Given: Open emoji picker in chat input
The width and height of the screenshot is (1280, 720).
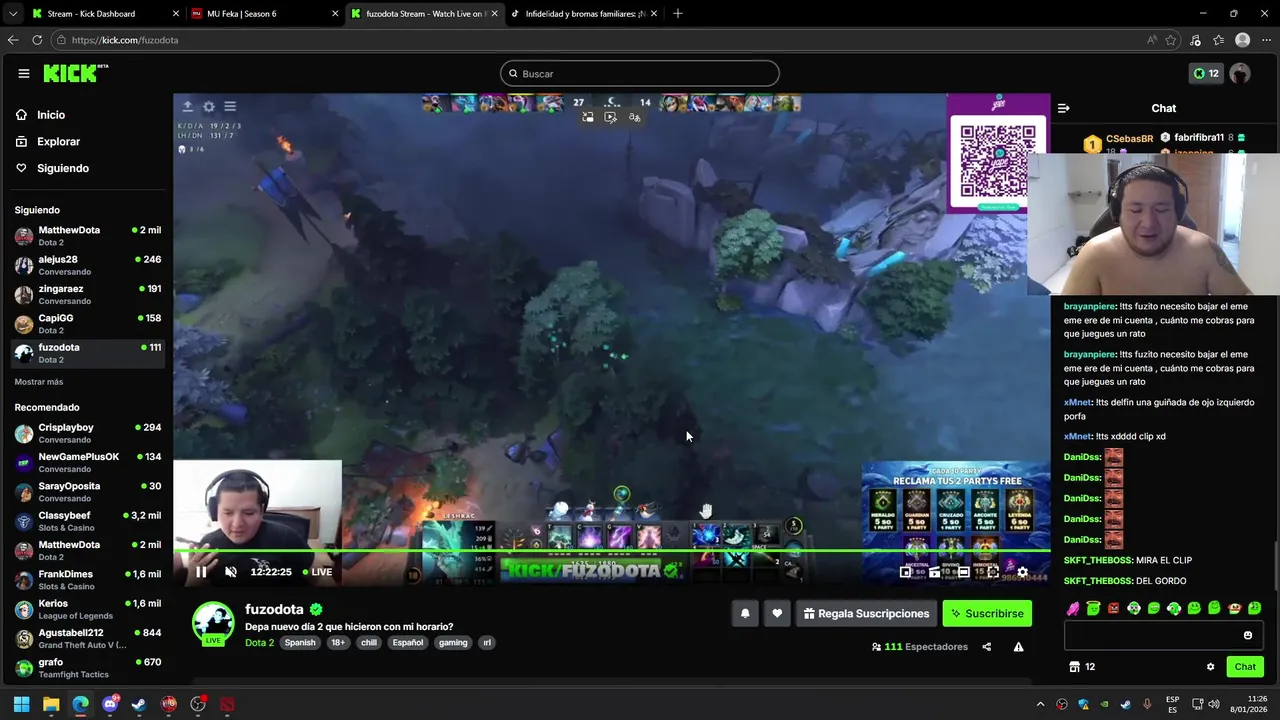Looking at the screenshot, I should coord(1247,635).
